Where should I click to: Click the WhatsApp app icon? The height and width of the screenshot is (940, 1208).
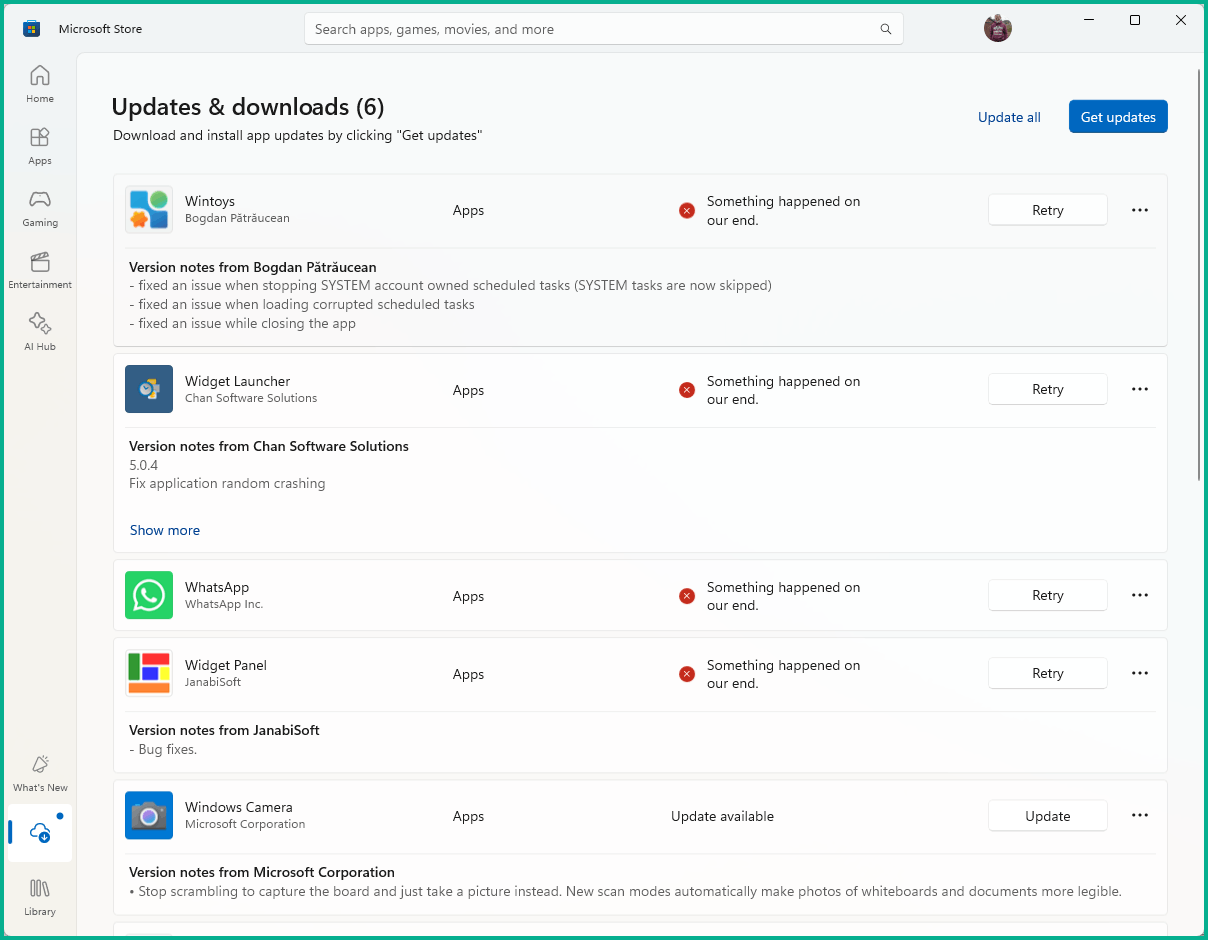click(149, 595)
